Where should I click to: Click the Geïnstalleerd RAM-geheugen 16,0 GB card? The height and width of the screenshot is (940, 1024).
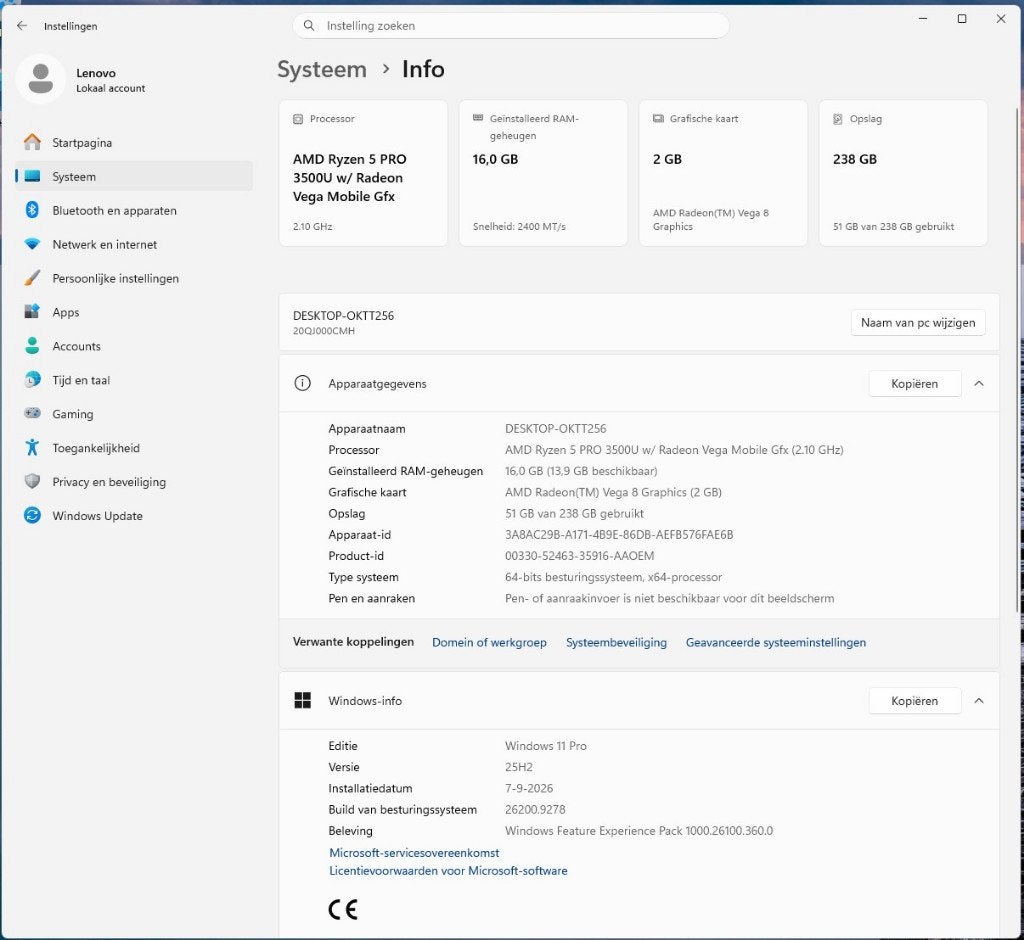[x=543, y=173]
